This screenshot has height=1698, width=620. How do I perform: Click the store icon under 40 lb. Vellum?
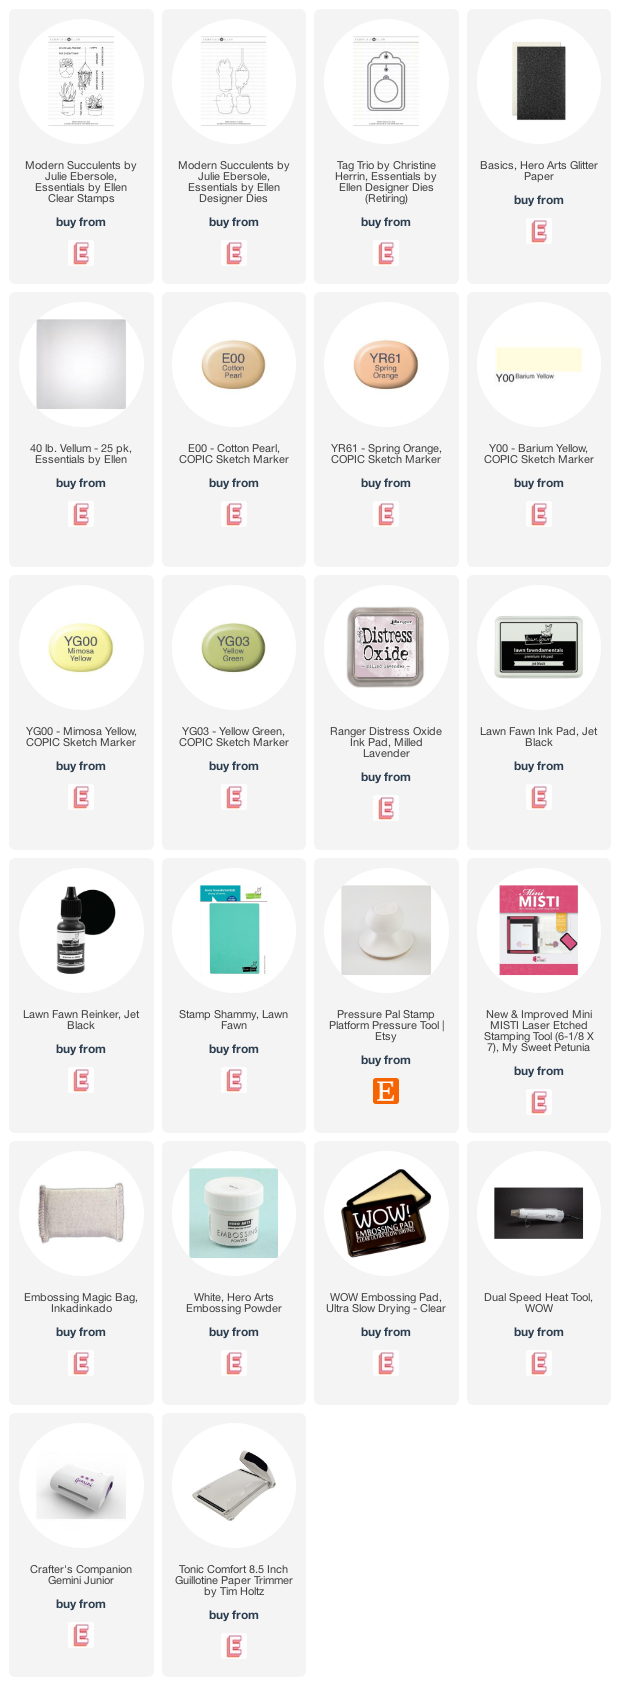pos(81,515)
